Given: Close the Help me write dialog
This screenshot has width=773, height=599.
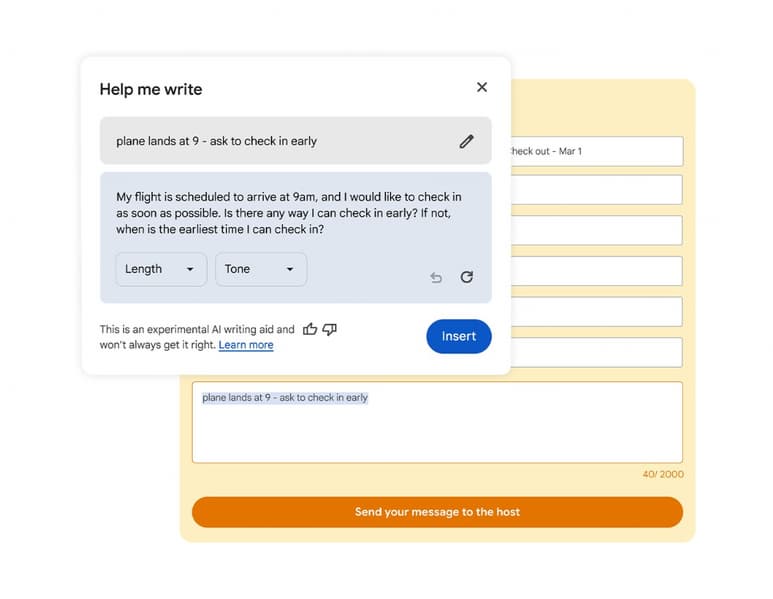Looking at the screenshot, I should tap(482, 87).
